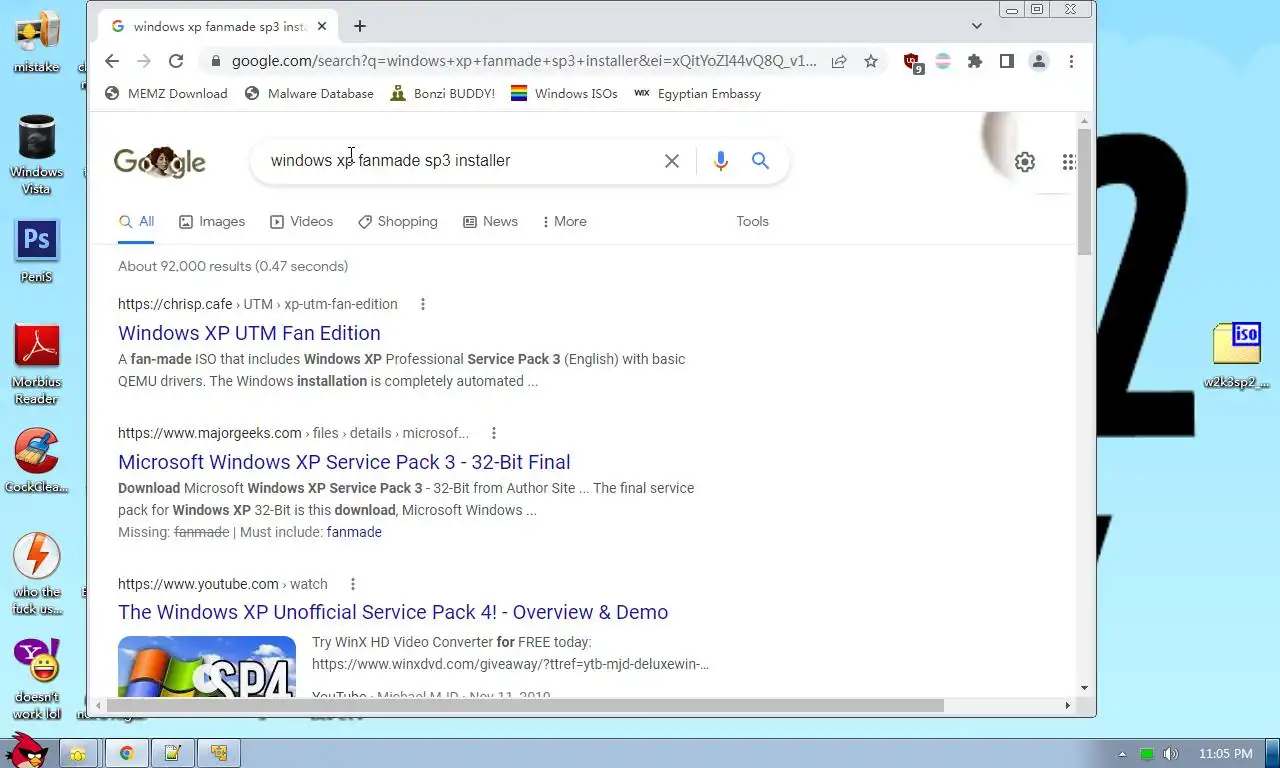This screenshot has width=1280, height=768.
Task: Play the SP4 video thumbnail
Action: pos(207,667)
